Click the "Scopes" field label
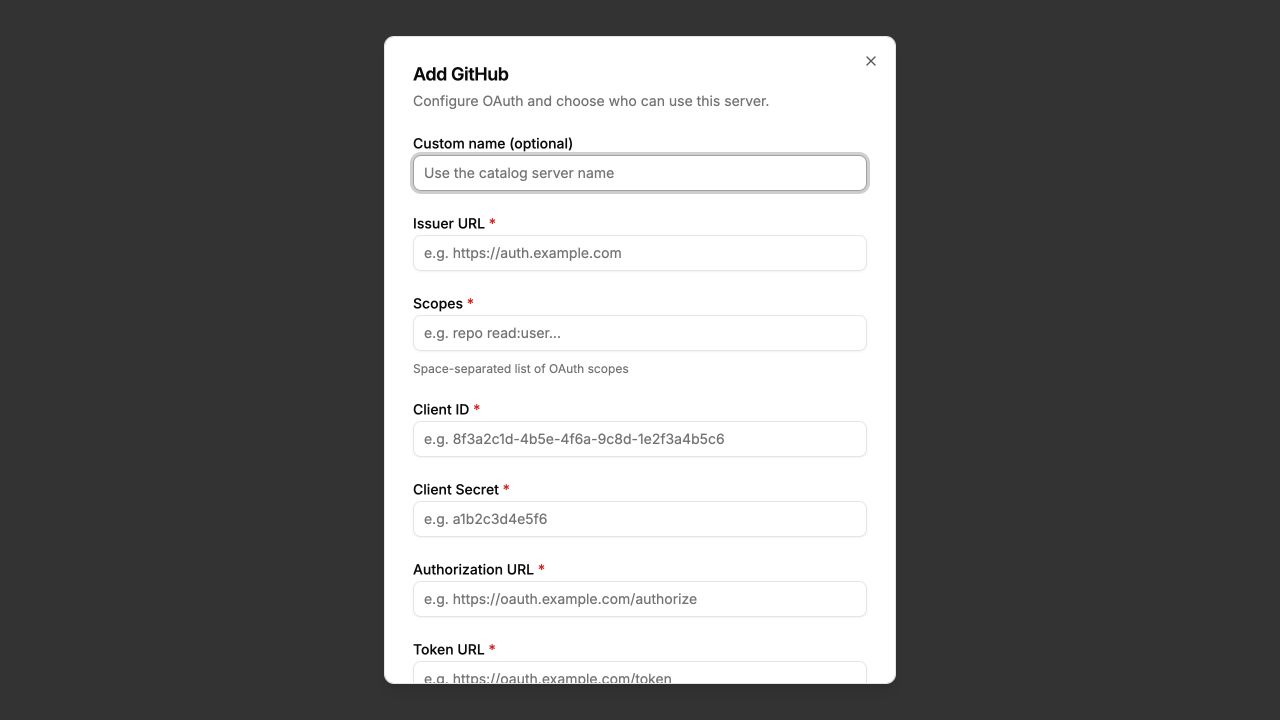The image size is (1280, 720). click(x=438, y=303)
